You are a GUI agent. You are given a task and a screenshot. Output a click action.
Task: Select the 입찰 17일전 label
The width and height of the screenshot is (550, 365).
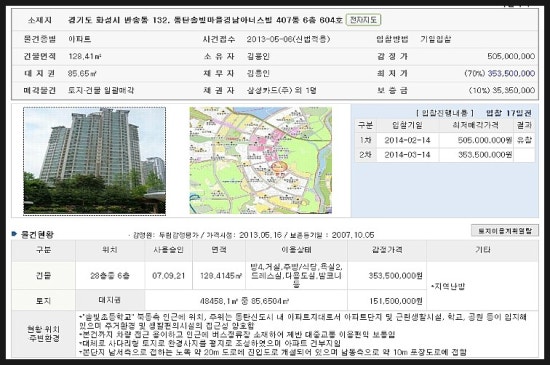(x=509, y=113)
